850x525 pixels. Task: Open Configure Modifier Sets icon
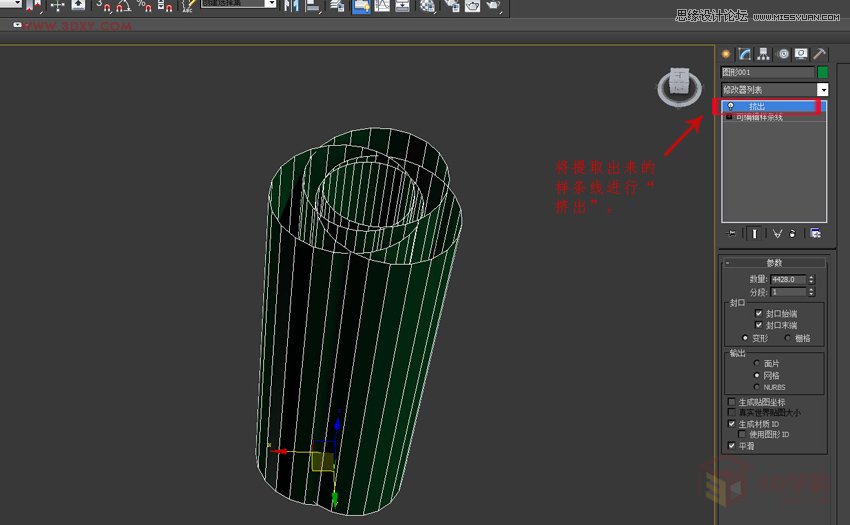pyautogui.click(x=815, y=233)
